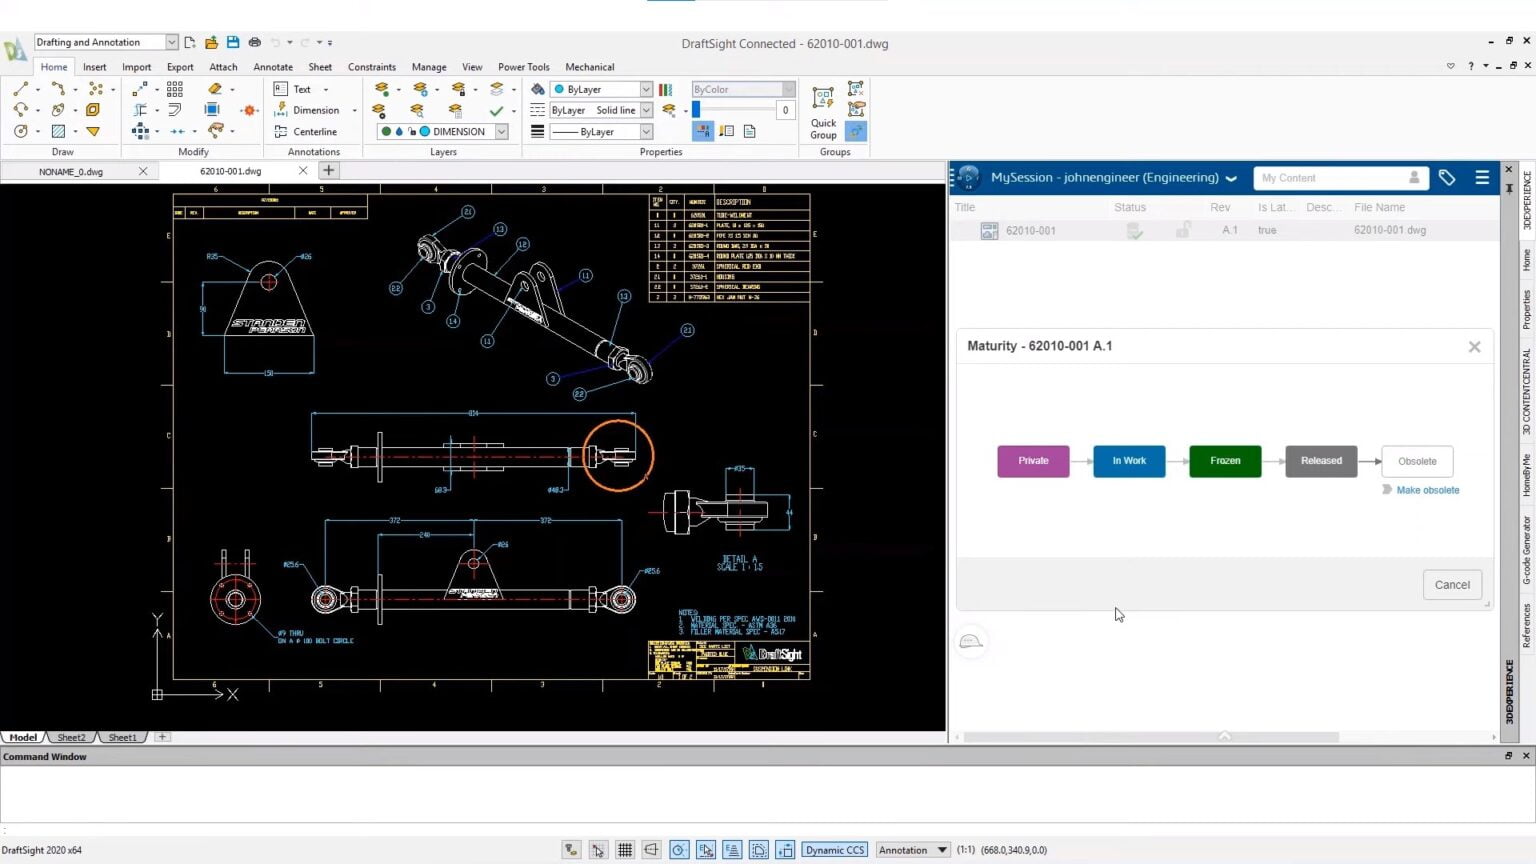Click Cancel in the Maturity panel
1536x864 pixels.
[1451, 584]
